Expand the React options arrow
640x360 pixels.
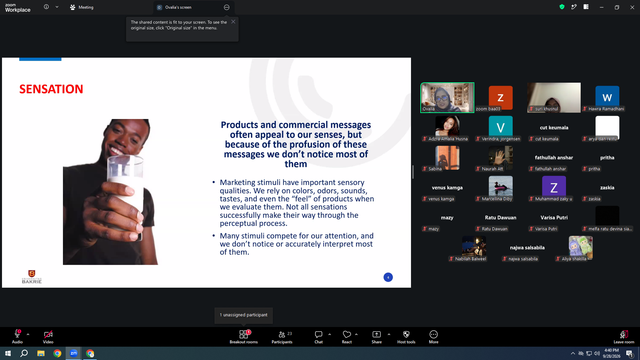[356, 334]
